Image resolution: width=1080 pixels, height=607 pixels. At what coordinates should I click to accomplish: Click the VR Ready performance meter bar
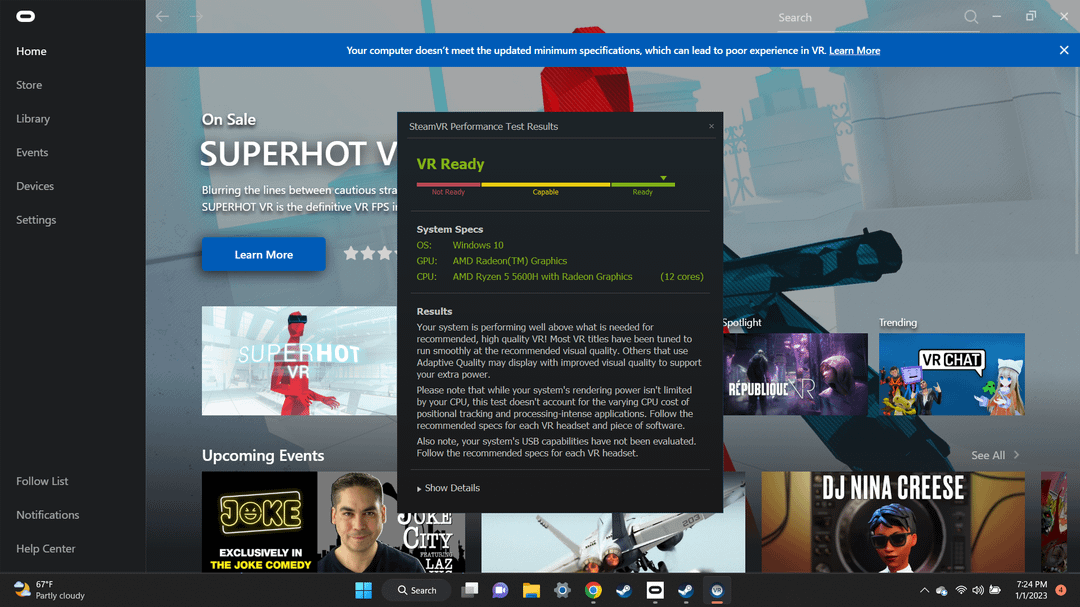click(x=546, y=184)
